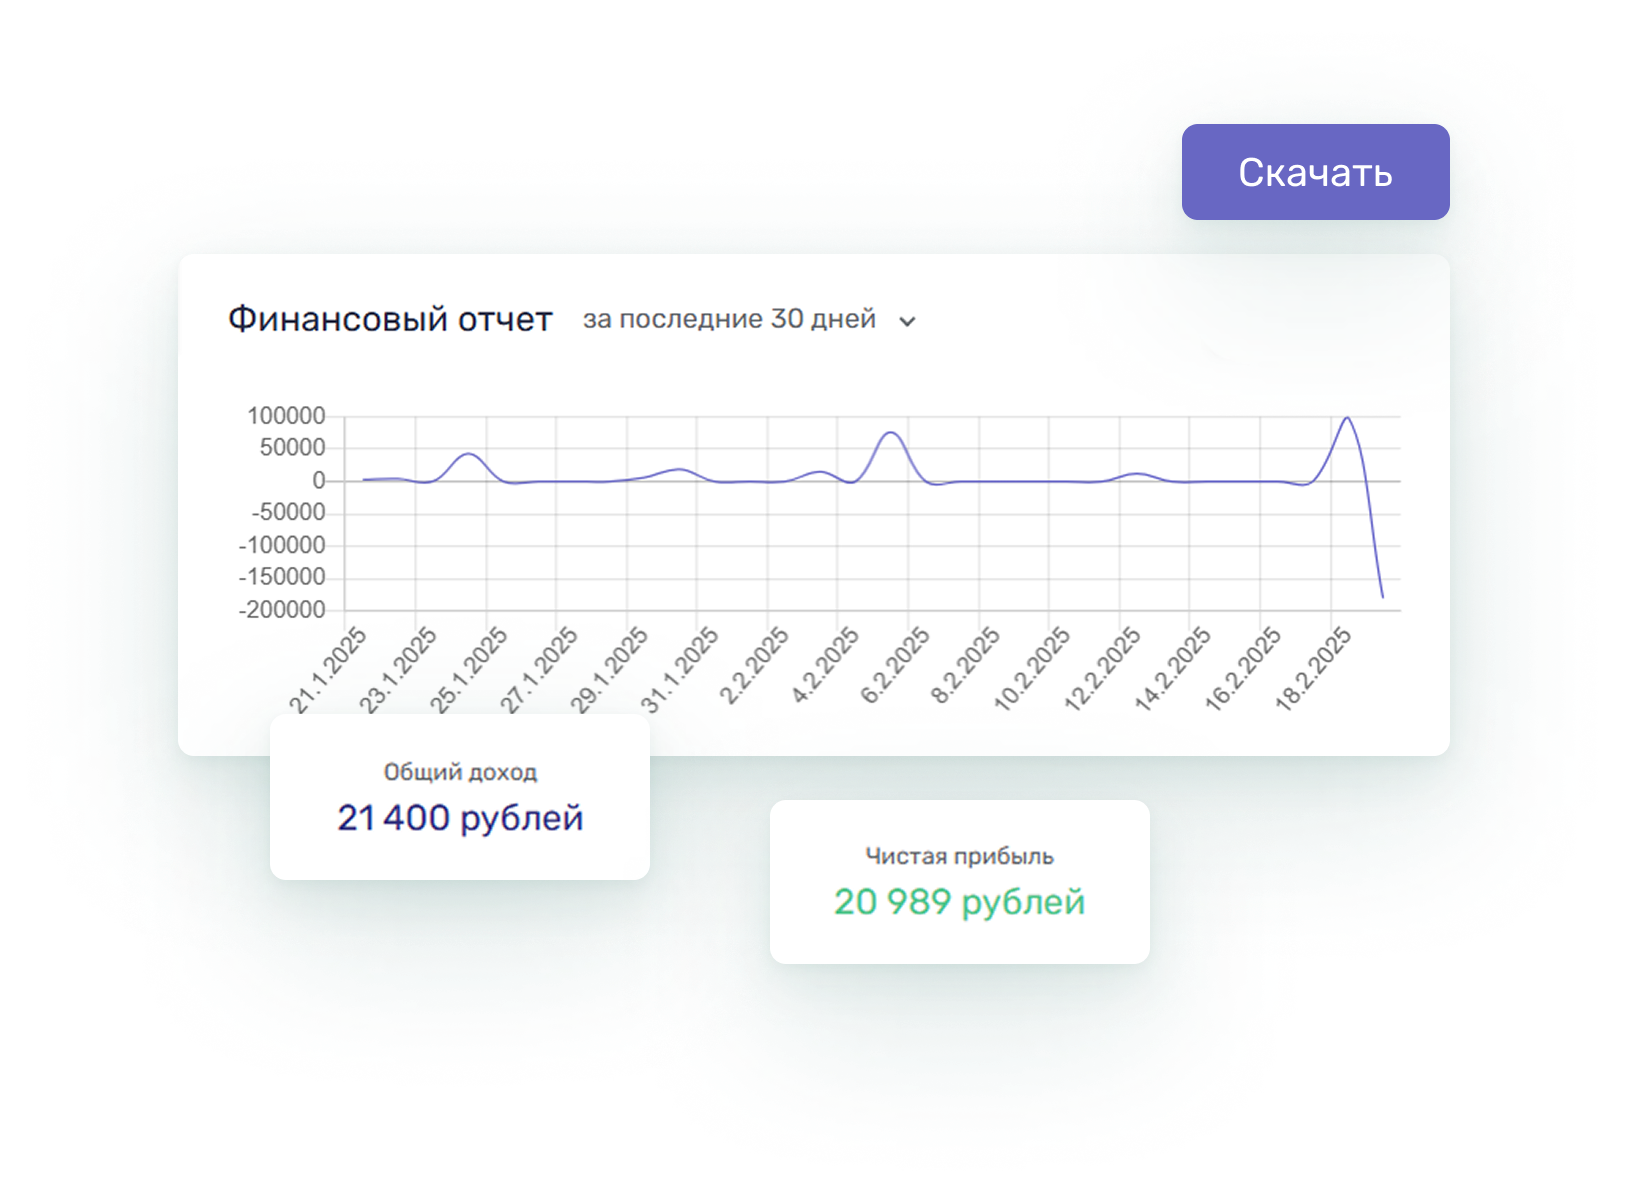
Task: Click the Скачать button
Action: (1315, 172)
